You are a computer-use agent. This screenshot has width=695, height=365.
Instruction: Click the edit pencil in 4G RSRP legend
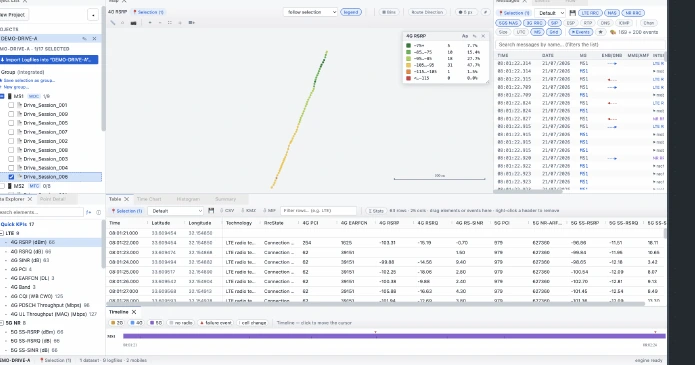(x=474, y=36)
